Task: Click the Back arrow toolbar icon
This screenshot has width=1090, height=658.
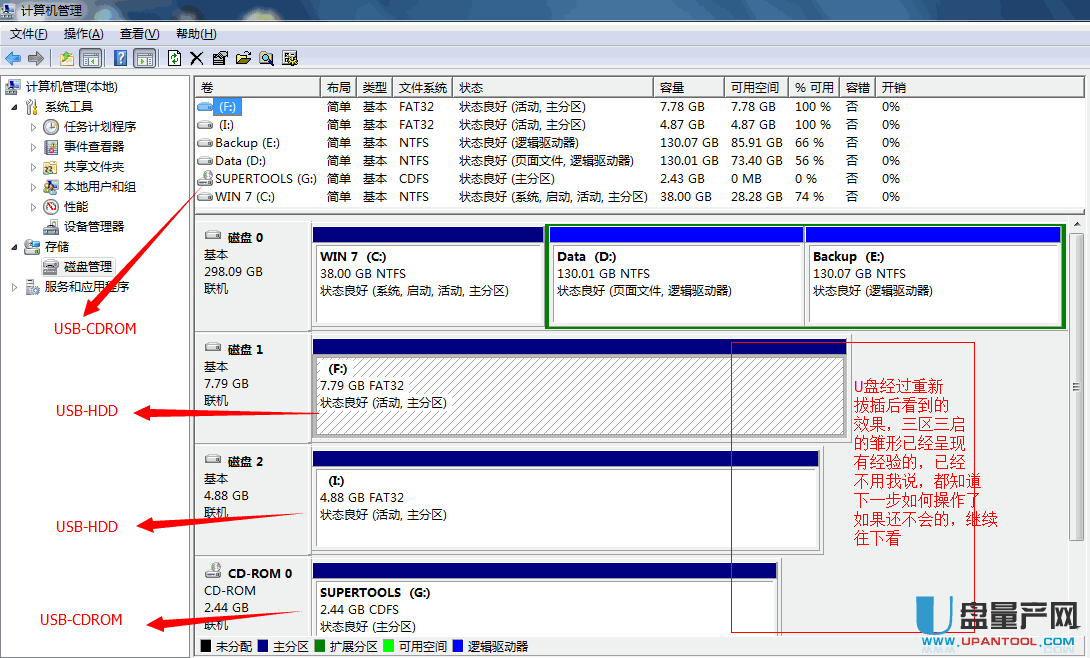Action: pos(13,58)
